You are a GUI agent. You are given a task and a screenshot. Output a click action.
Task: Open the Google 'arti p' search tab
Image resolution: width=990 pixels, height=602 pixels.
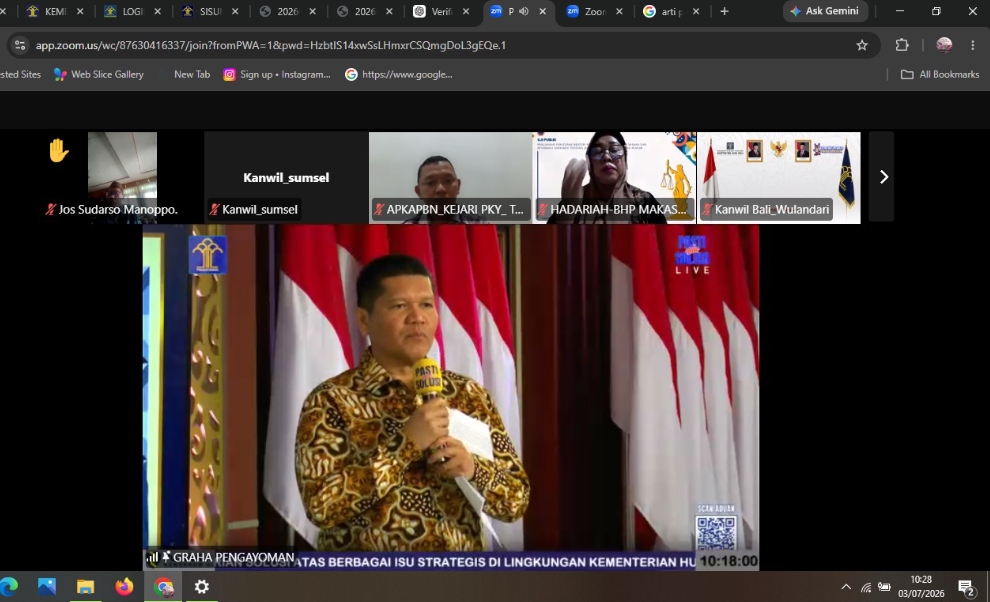[671, 11]
